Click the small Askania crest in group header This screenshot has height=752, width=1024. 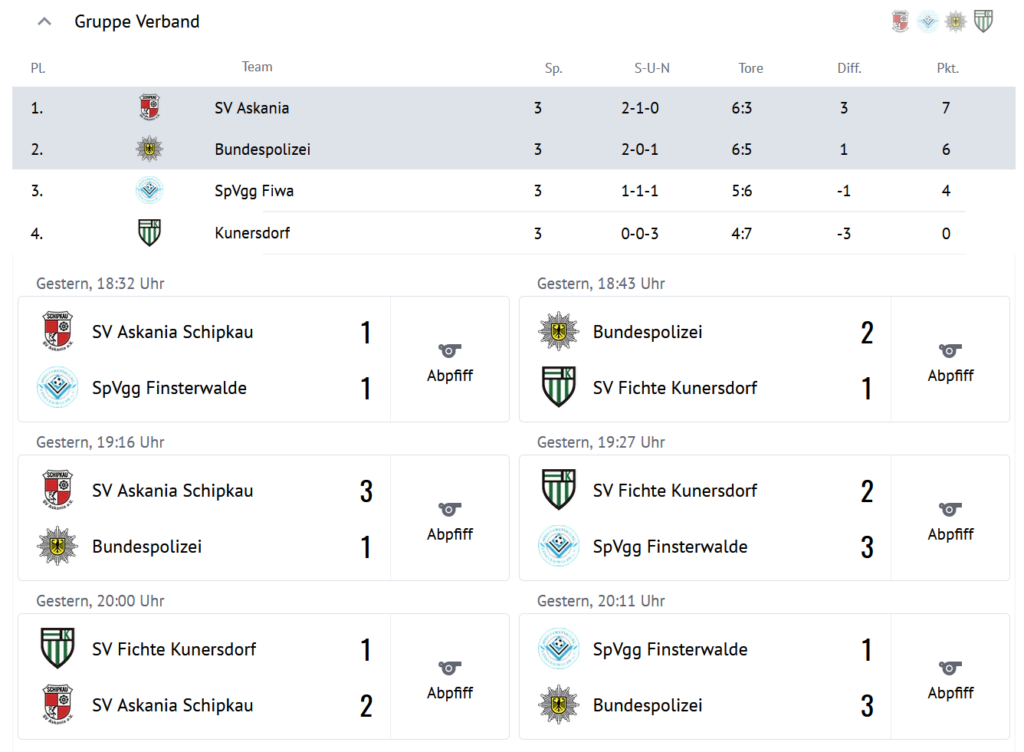(x=901, y=21)
